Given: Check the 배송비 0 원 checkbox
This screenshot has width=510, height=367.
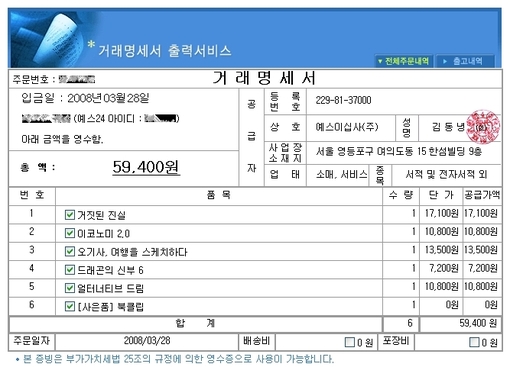Looking at the screenshot, I should [349, 342].
